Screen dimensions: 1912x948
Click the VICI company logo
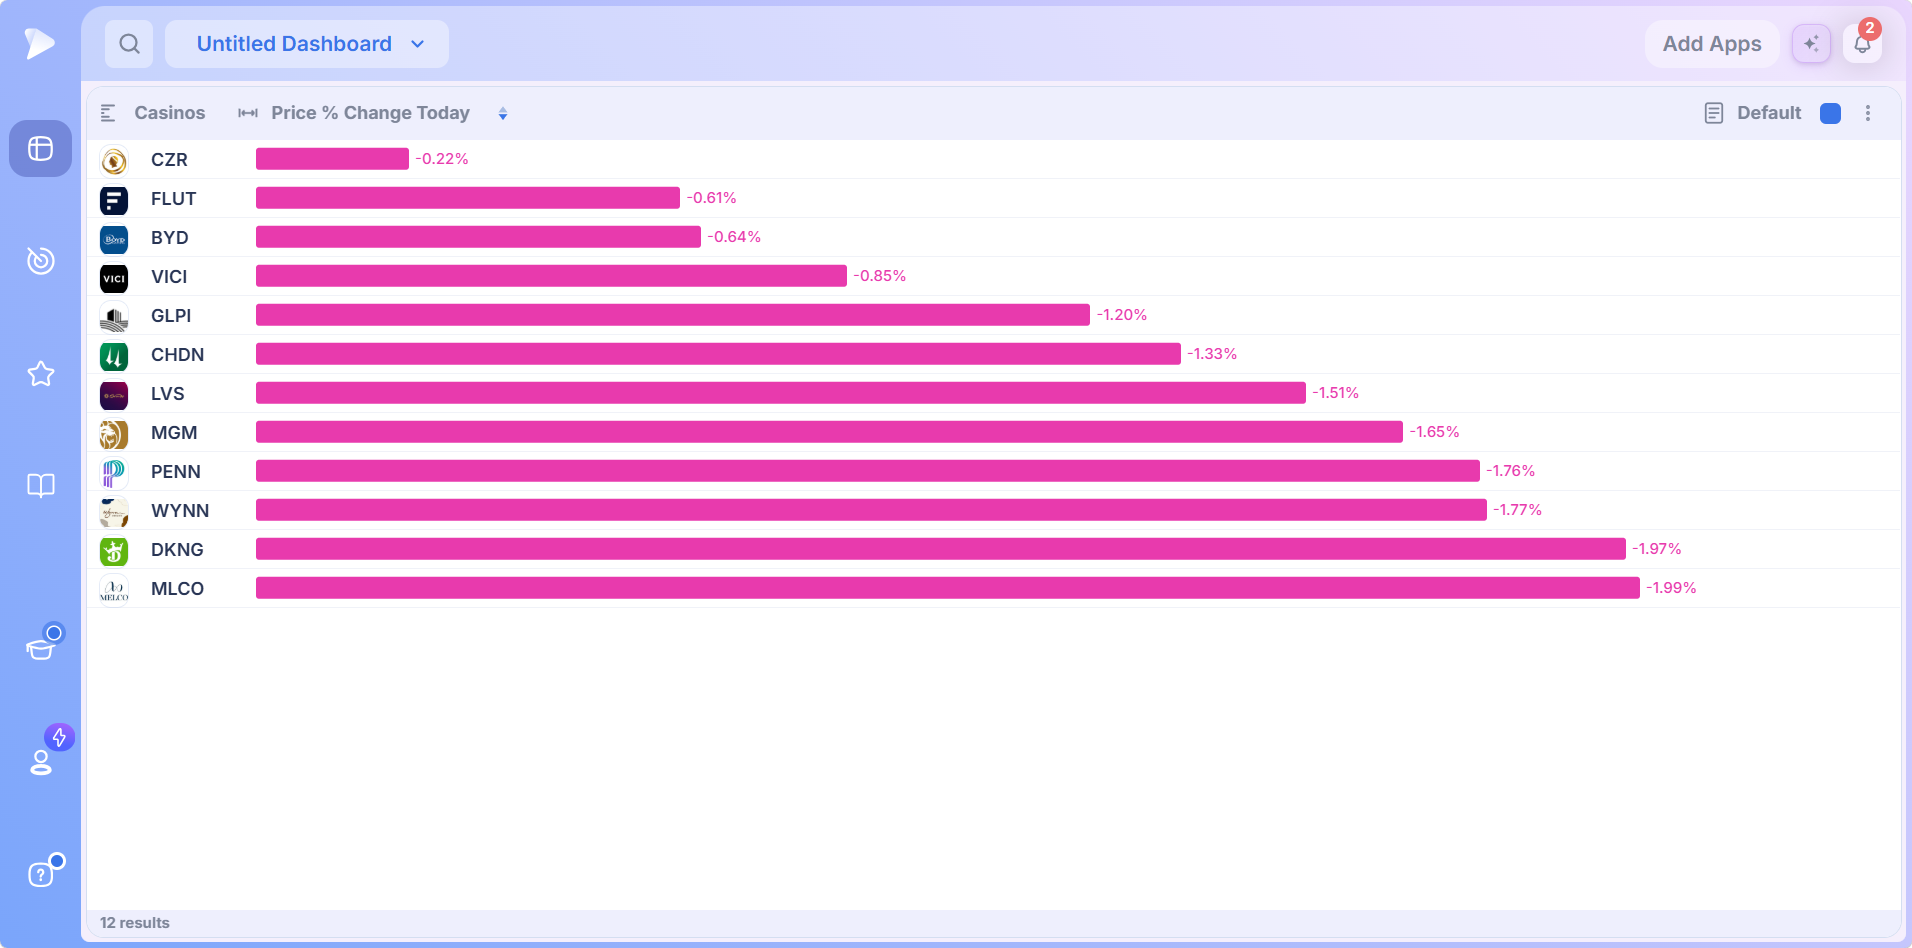[114, 277]
